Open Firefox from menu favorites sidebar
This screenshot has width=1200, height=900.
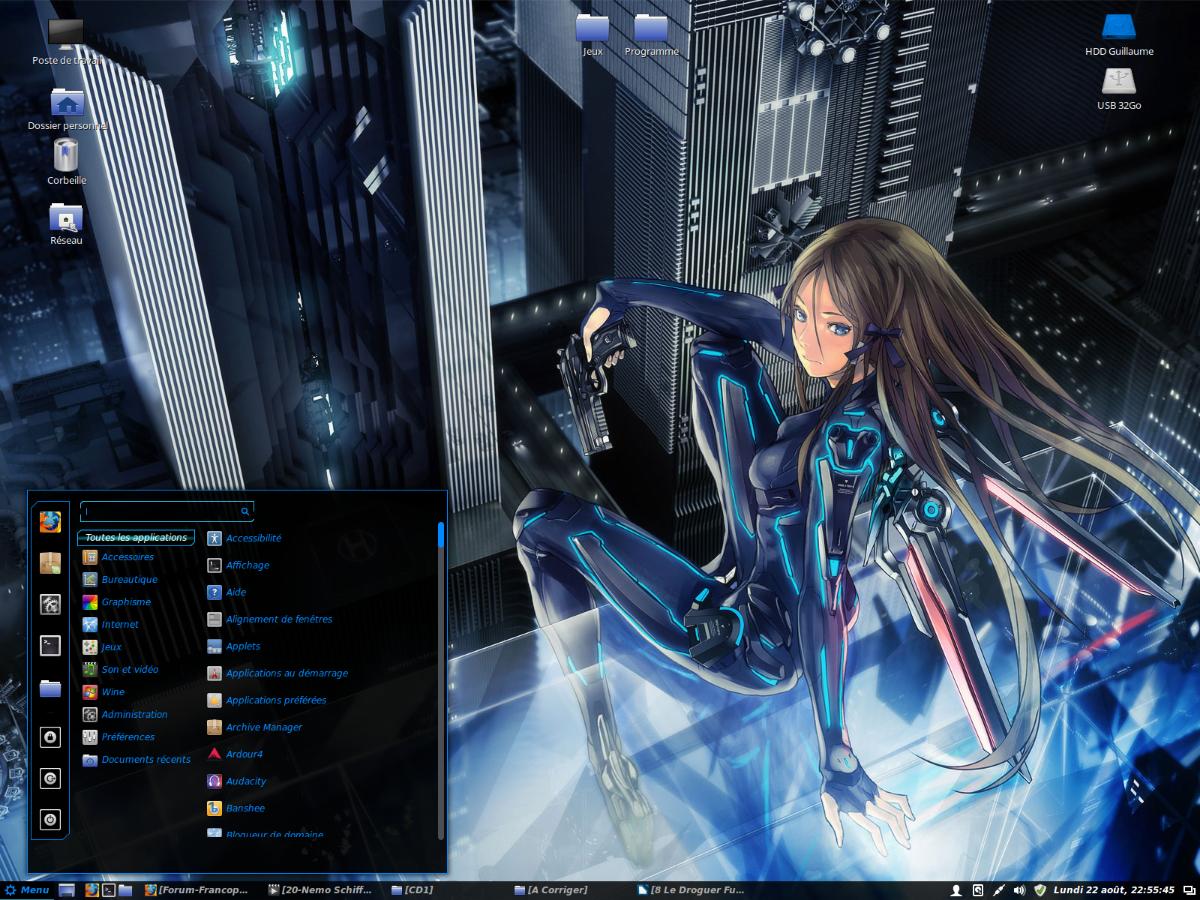click(x=50, y=522)
